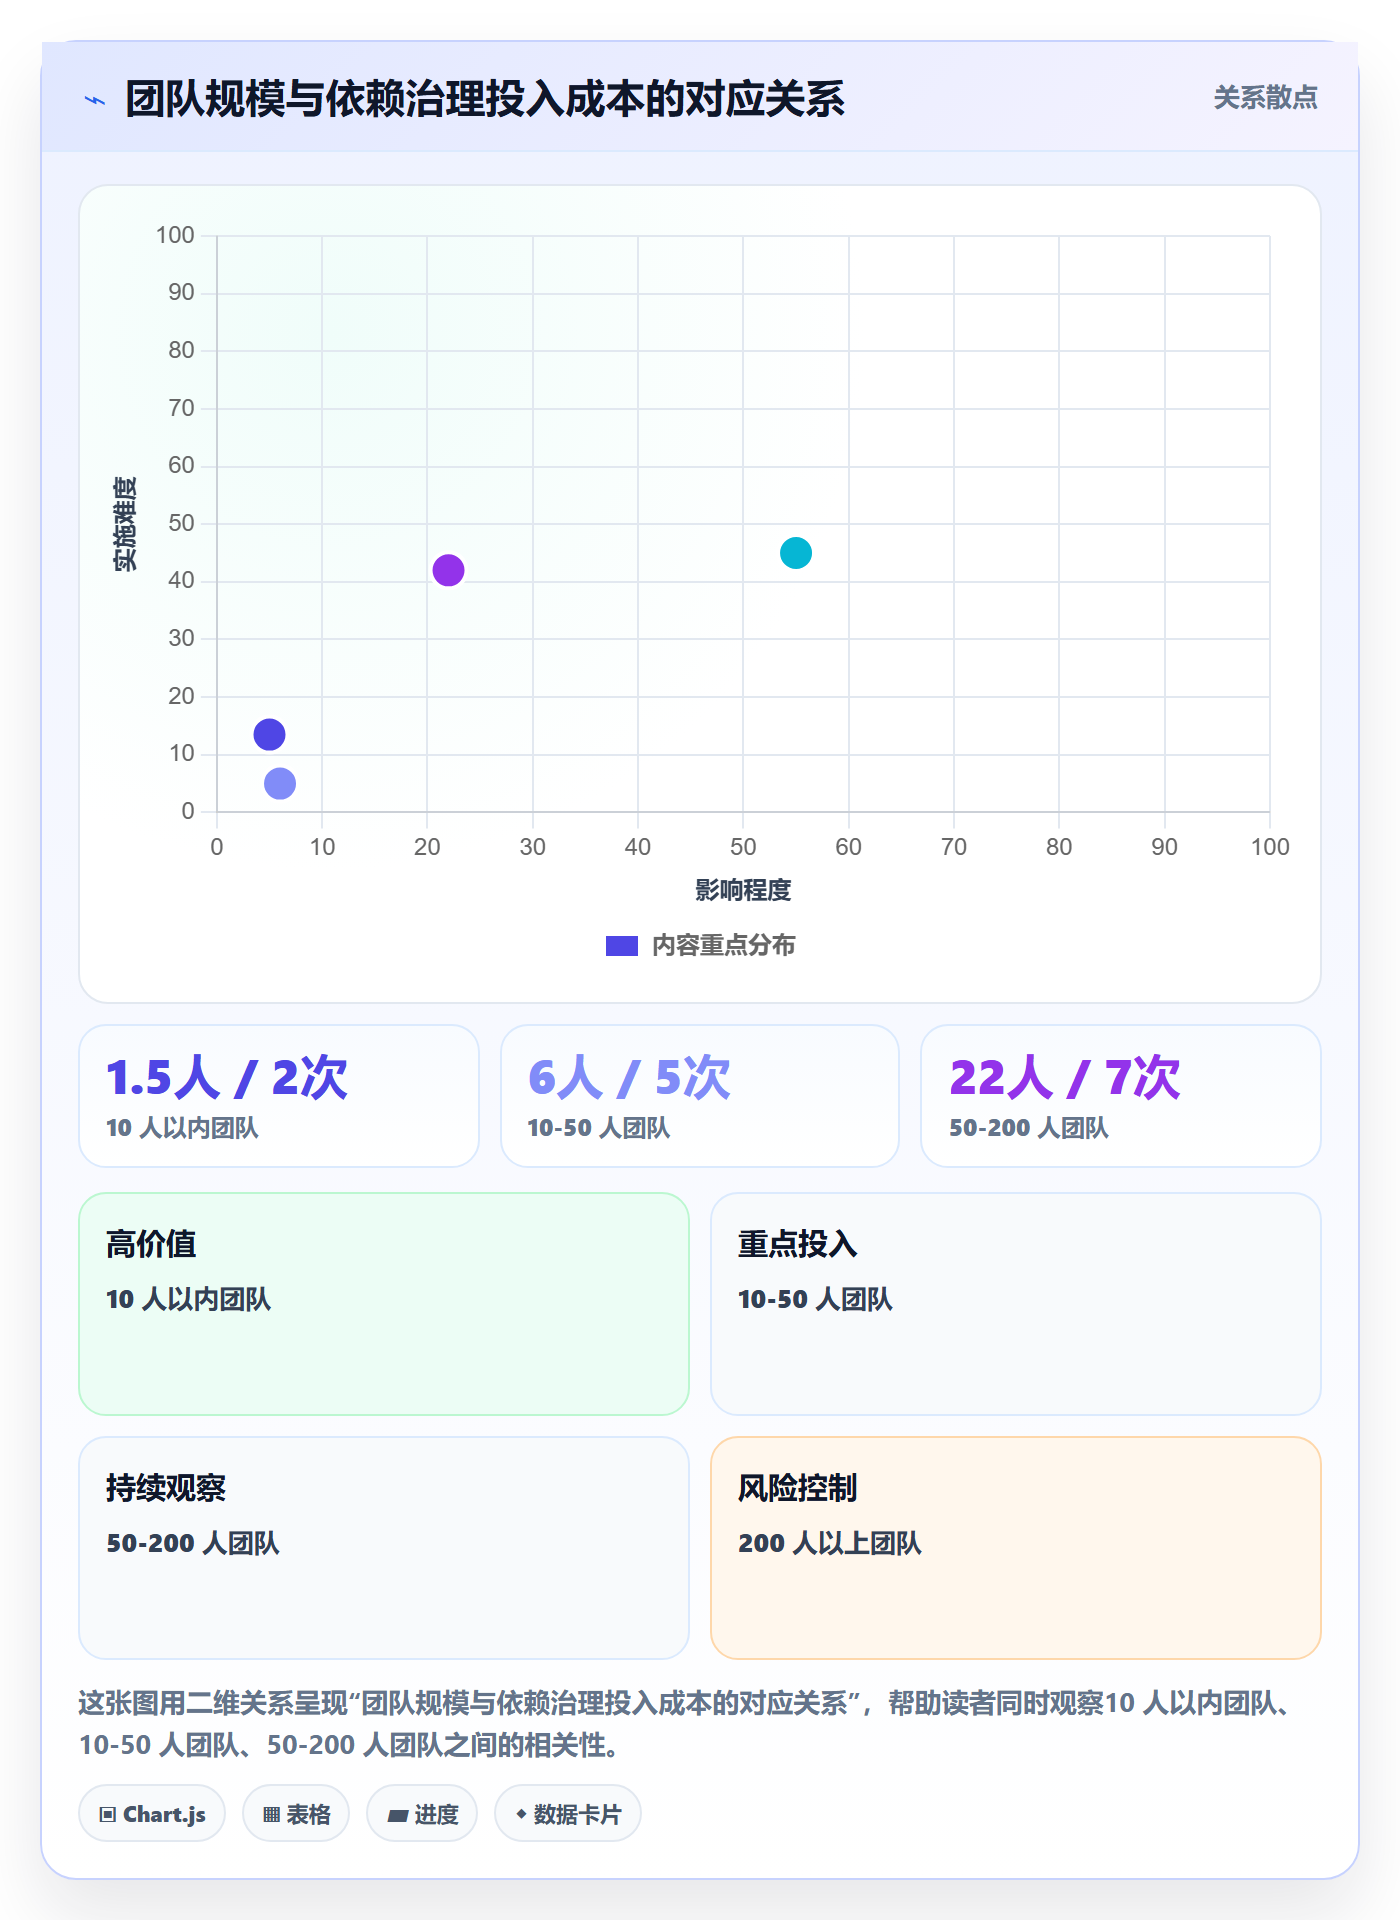The height and width of the screenshot is (1920, 1400).
Task: Toggle the 内容重点分布 legend label
Action: (x=723, y=945)
